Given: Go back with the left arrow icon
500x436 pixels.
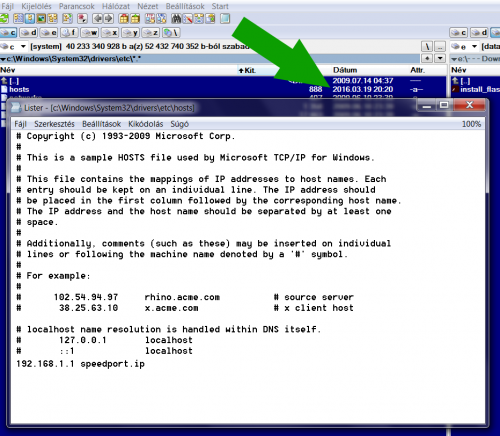Looking at the screenshot, I should (97, 18).
